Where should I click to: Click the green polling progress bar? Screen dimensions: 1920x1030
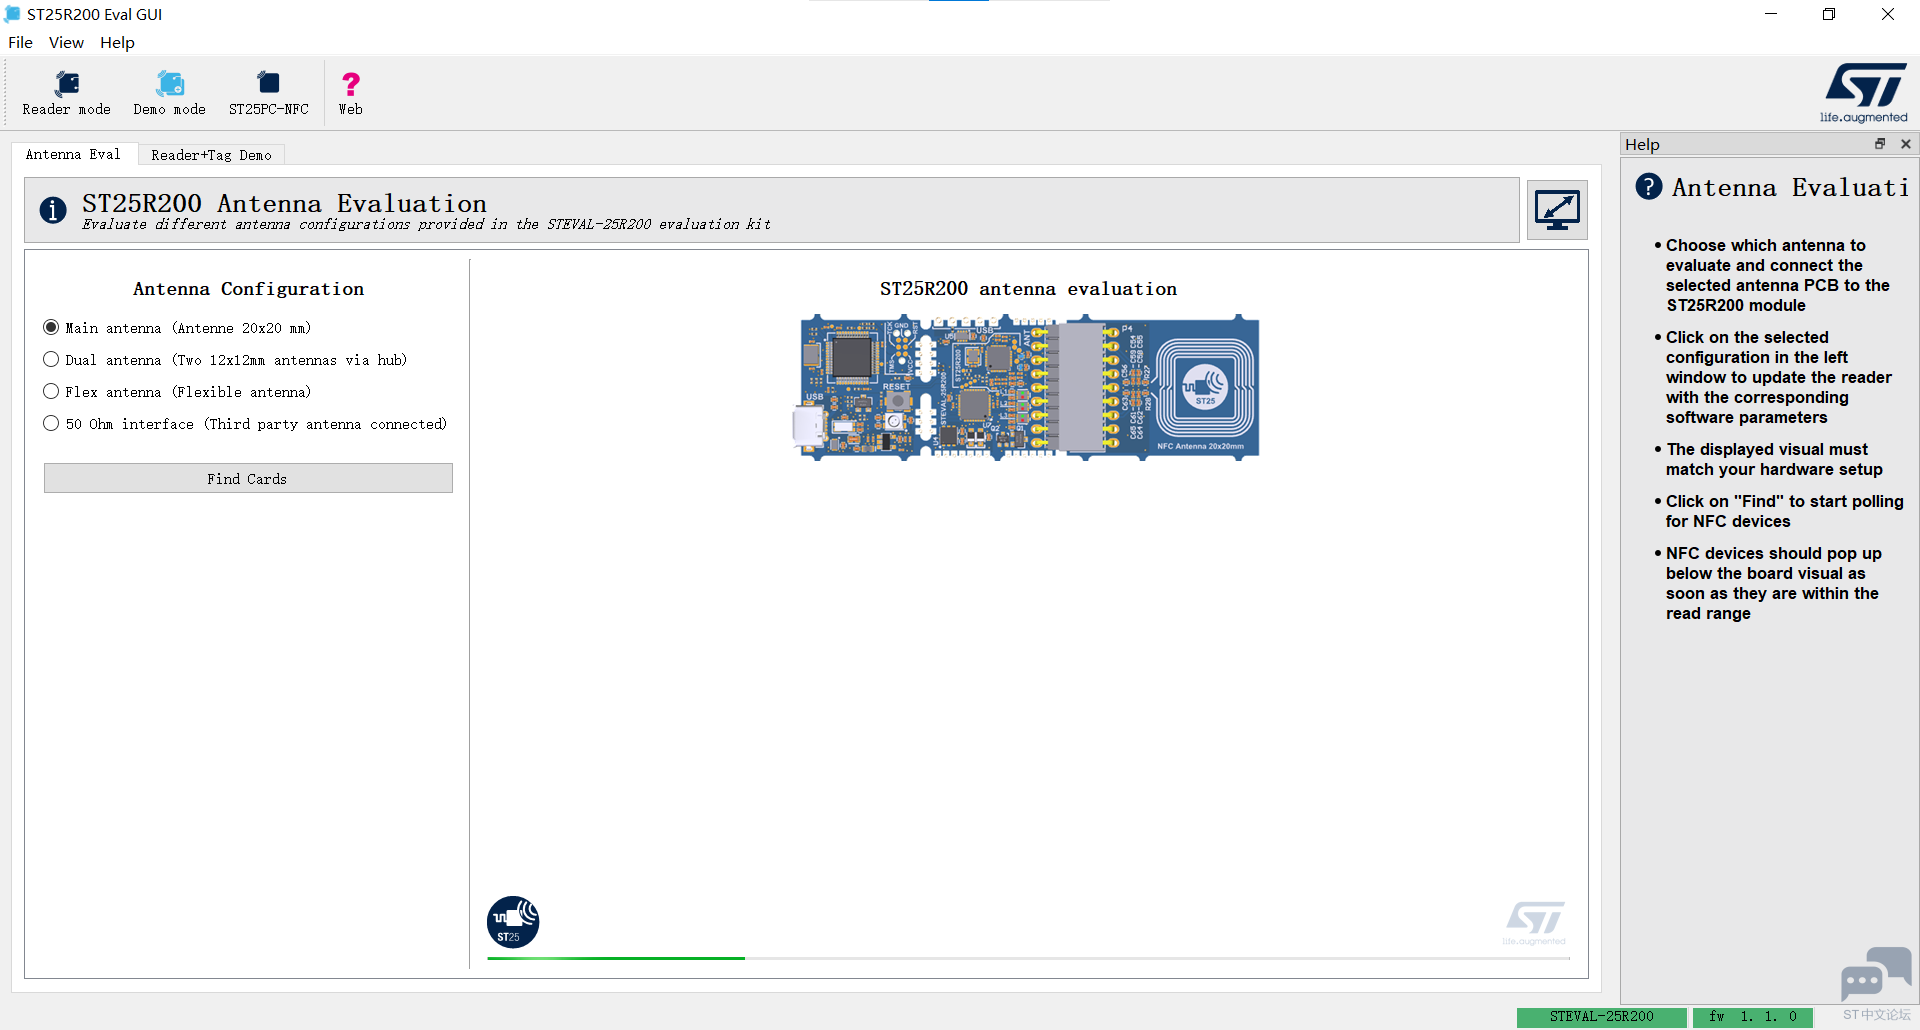[1029, 958]
